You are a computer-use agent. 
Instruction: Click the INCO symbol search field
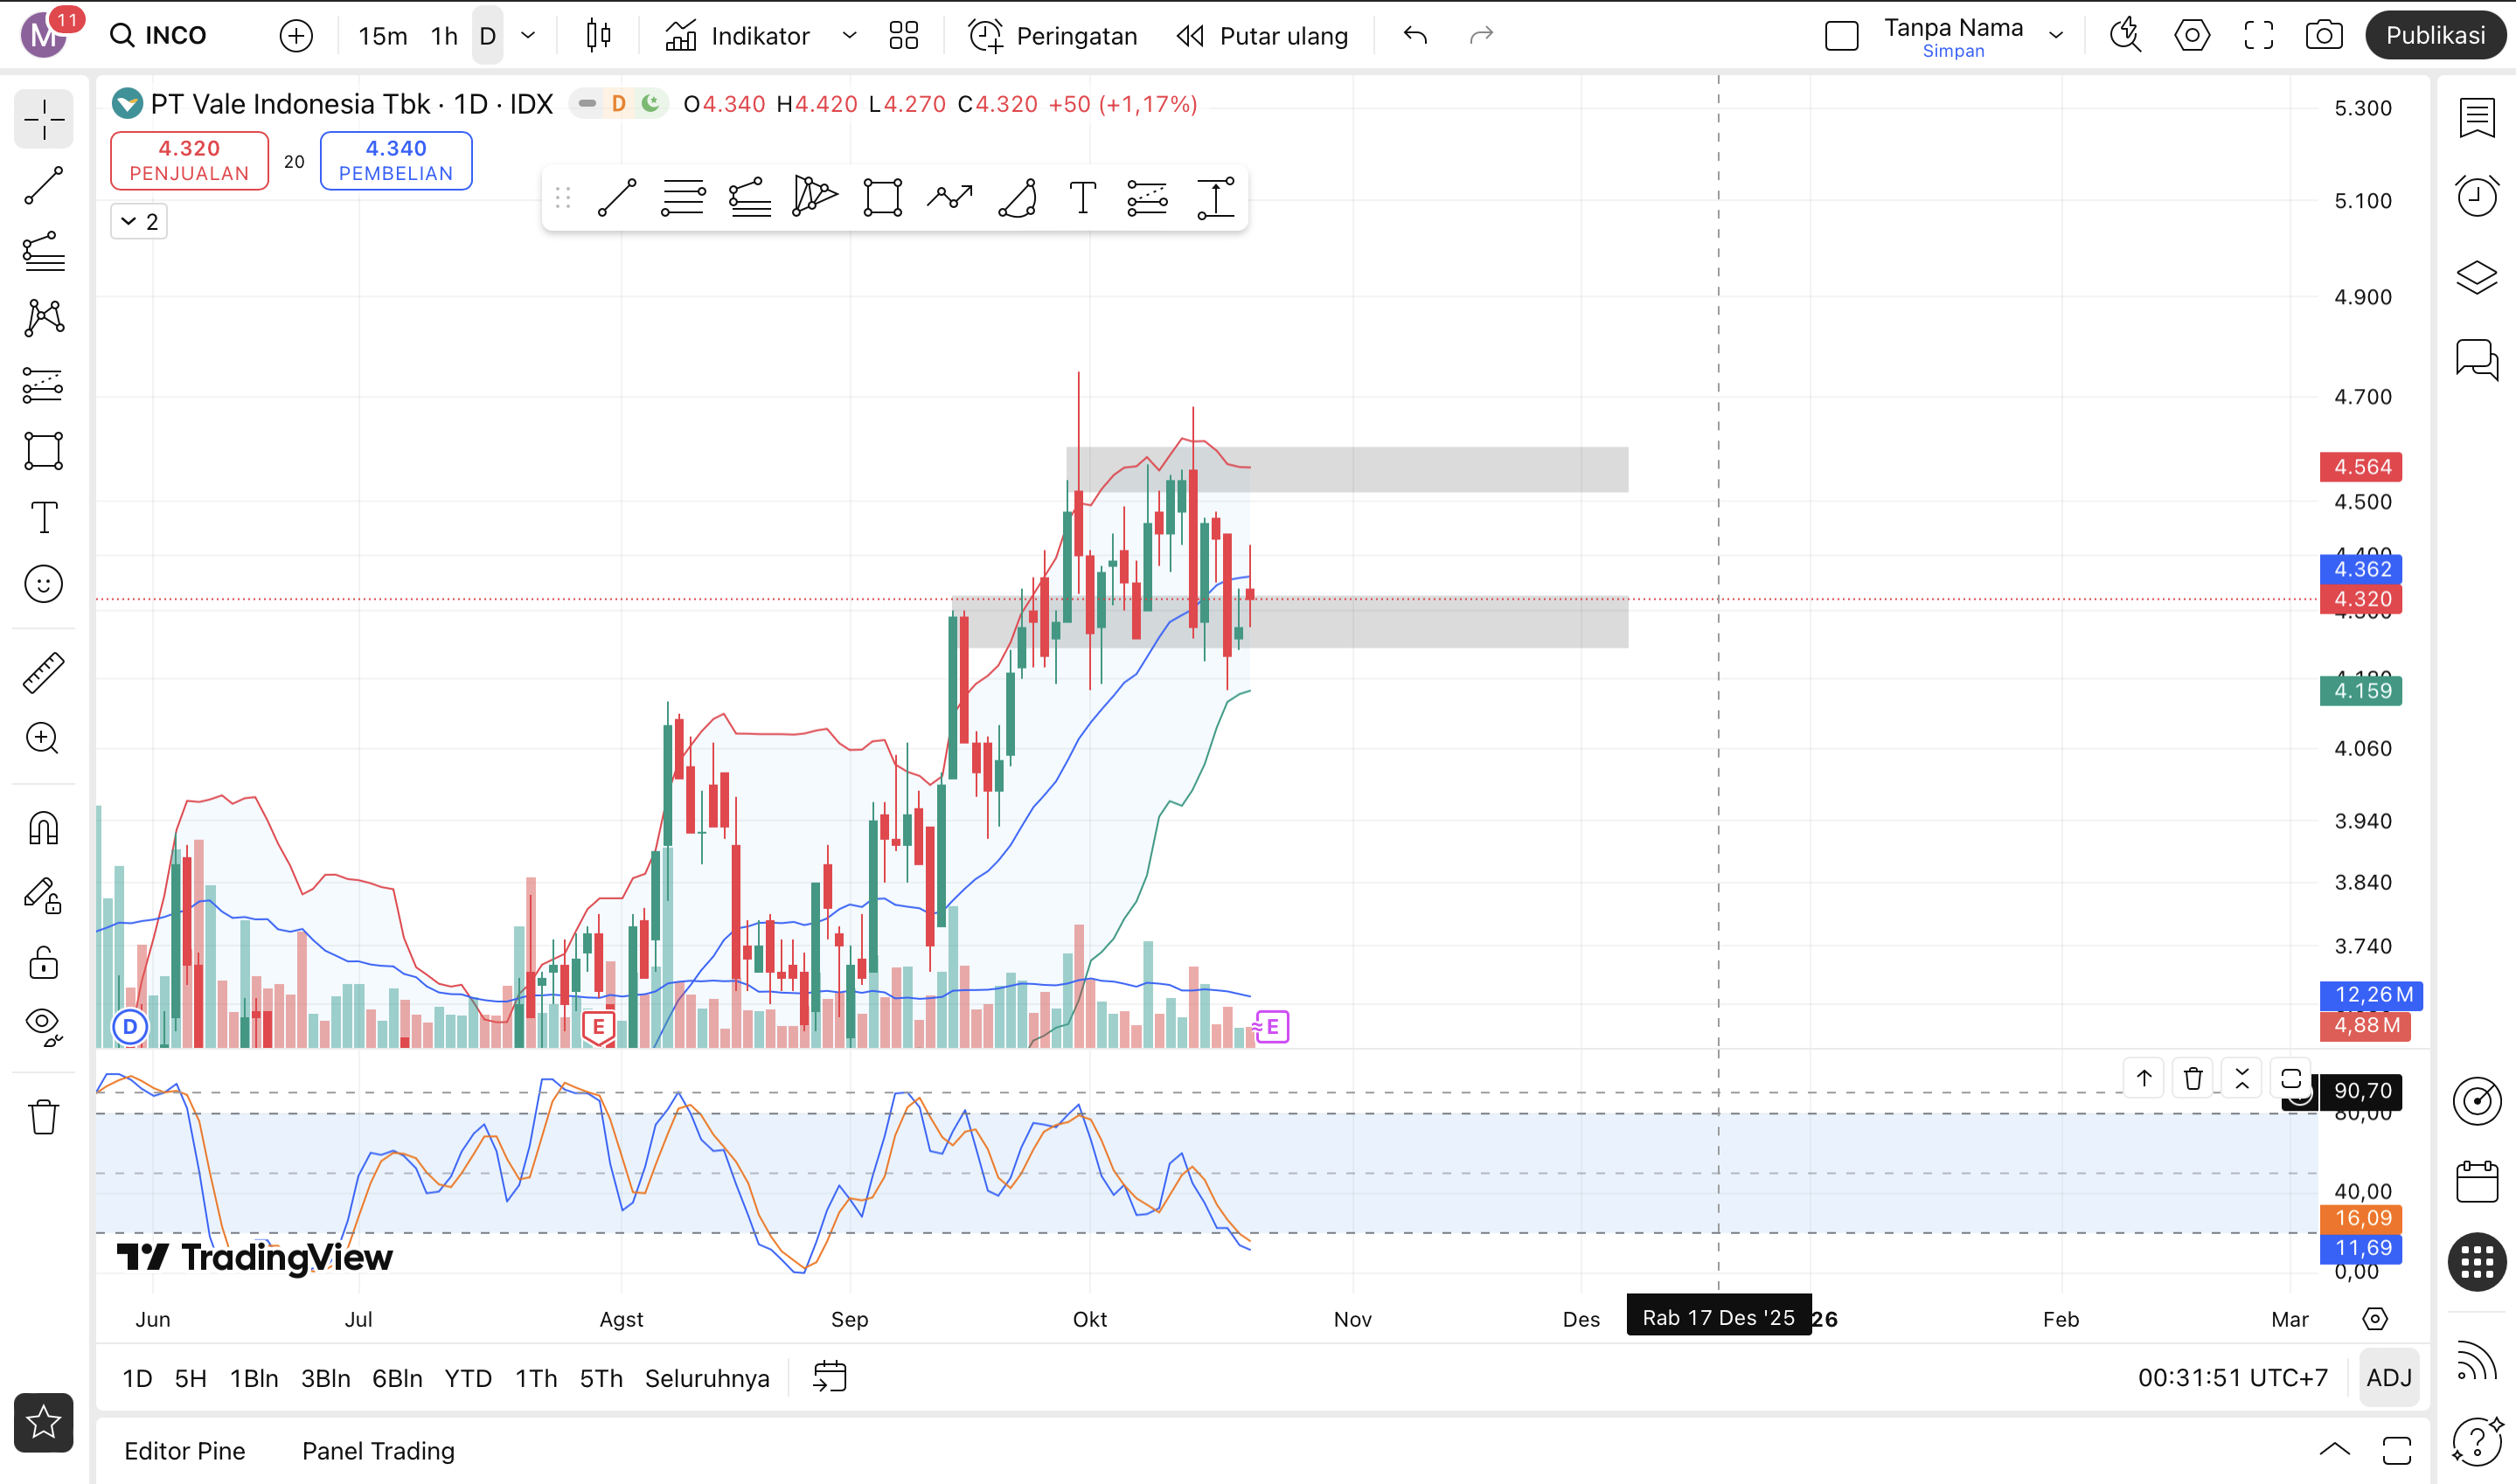(176, 36)
